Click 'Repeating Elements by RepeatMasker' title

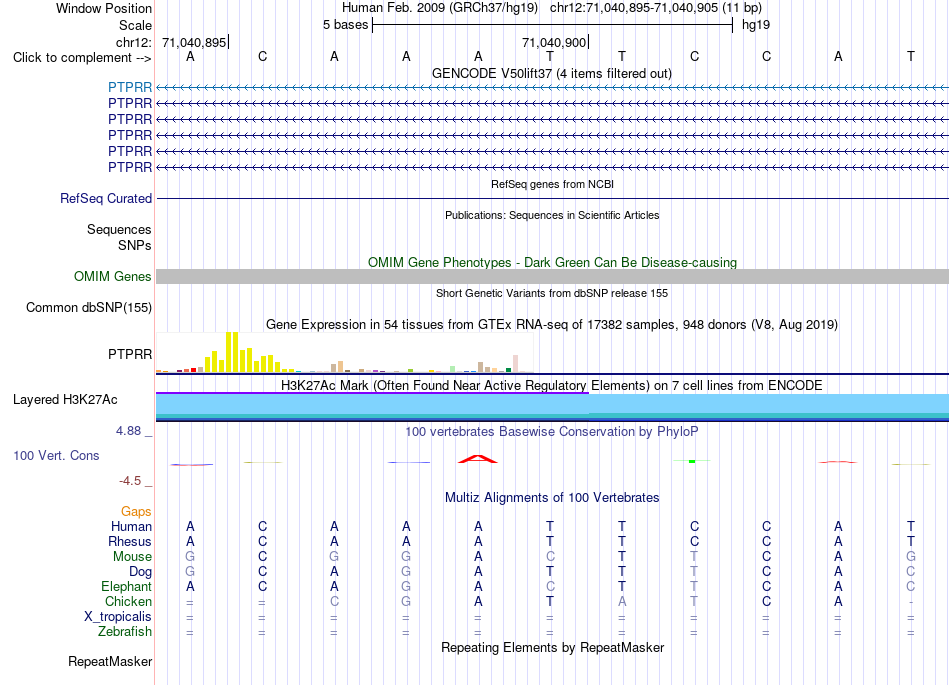coord(553,647)
